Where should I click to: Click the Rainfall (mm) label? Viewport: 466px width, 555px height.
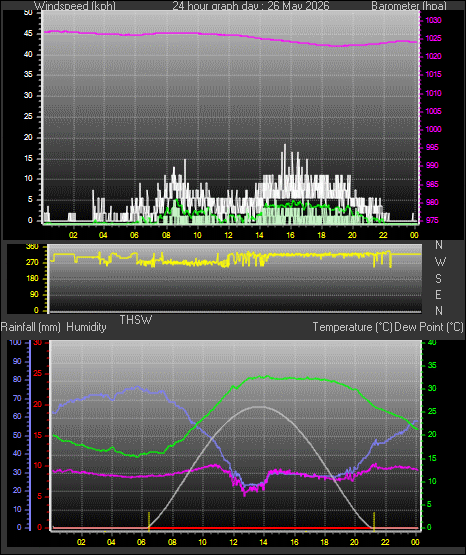[30, 327]
